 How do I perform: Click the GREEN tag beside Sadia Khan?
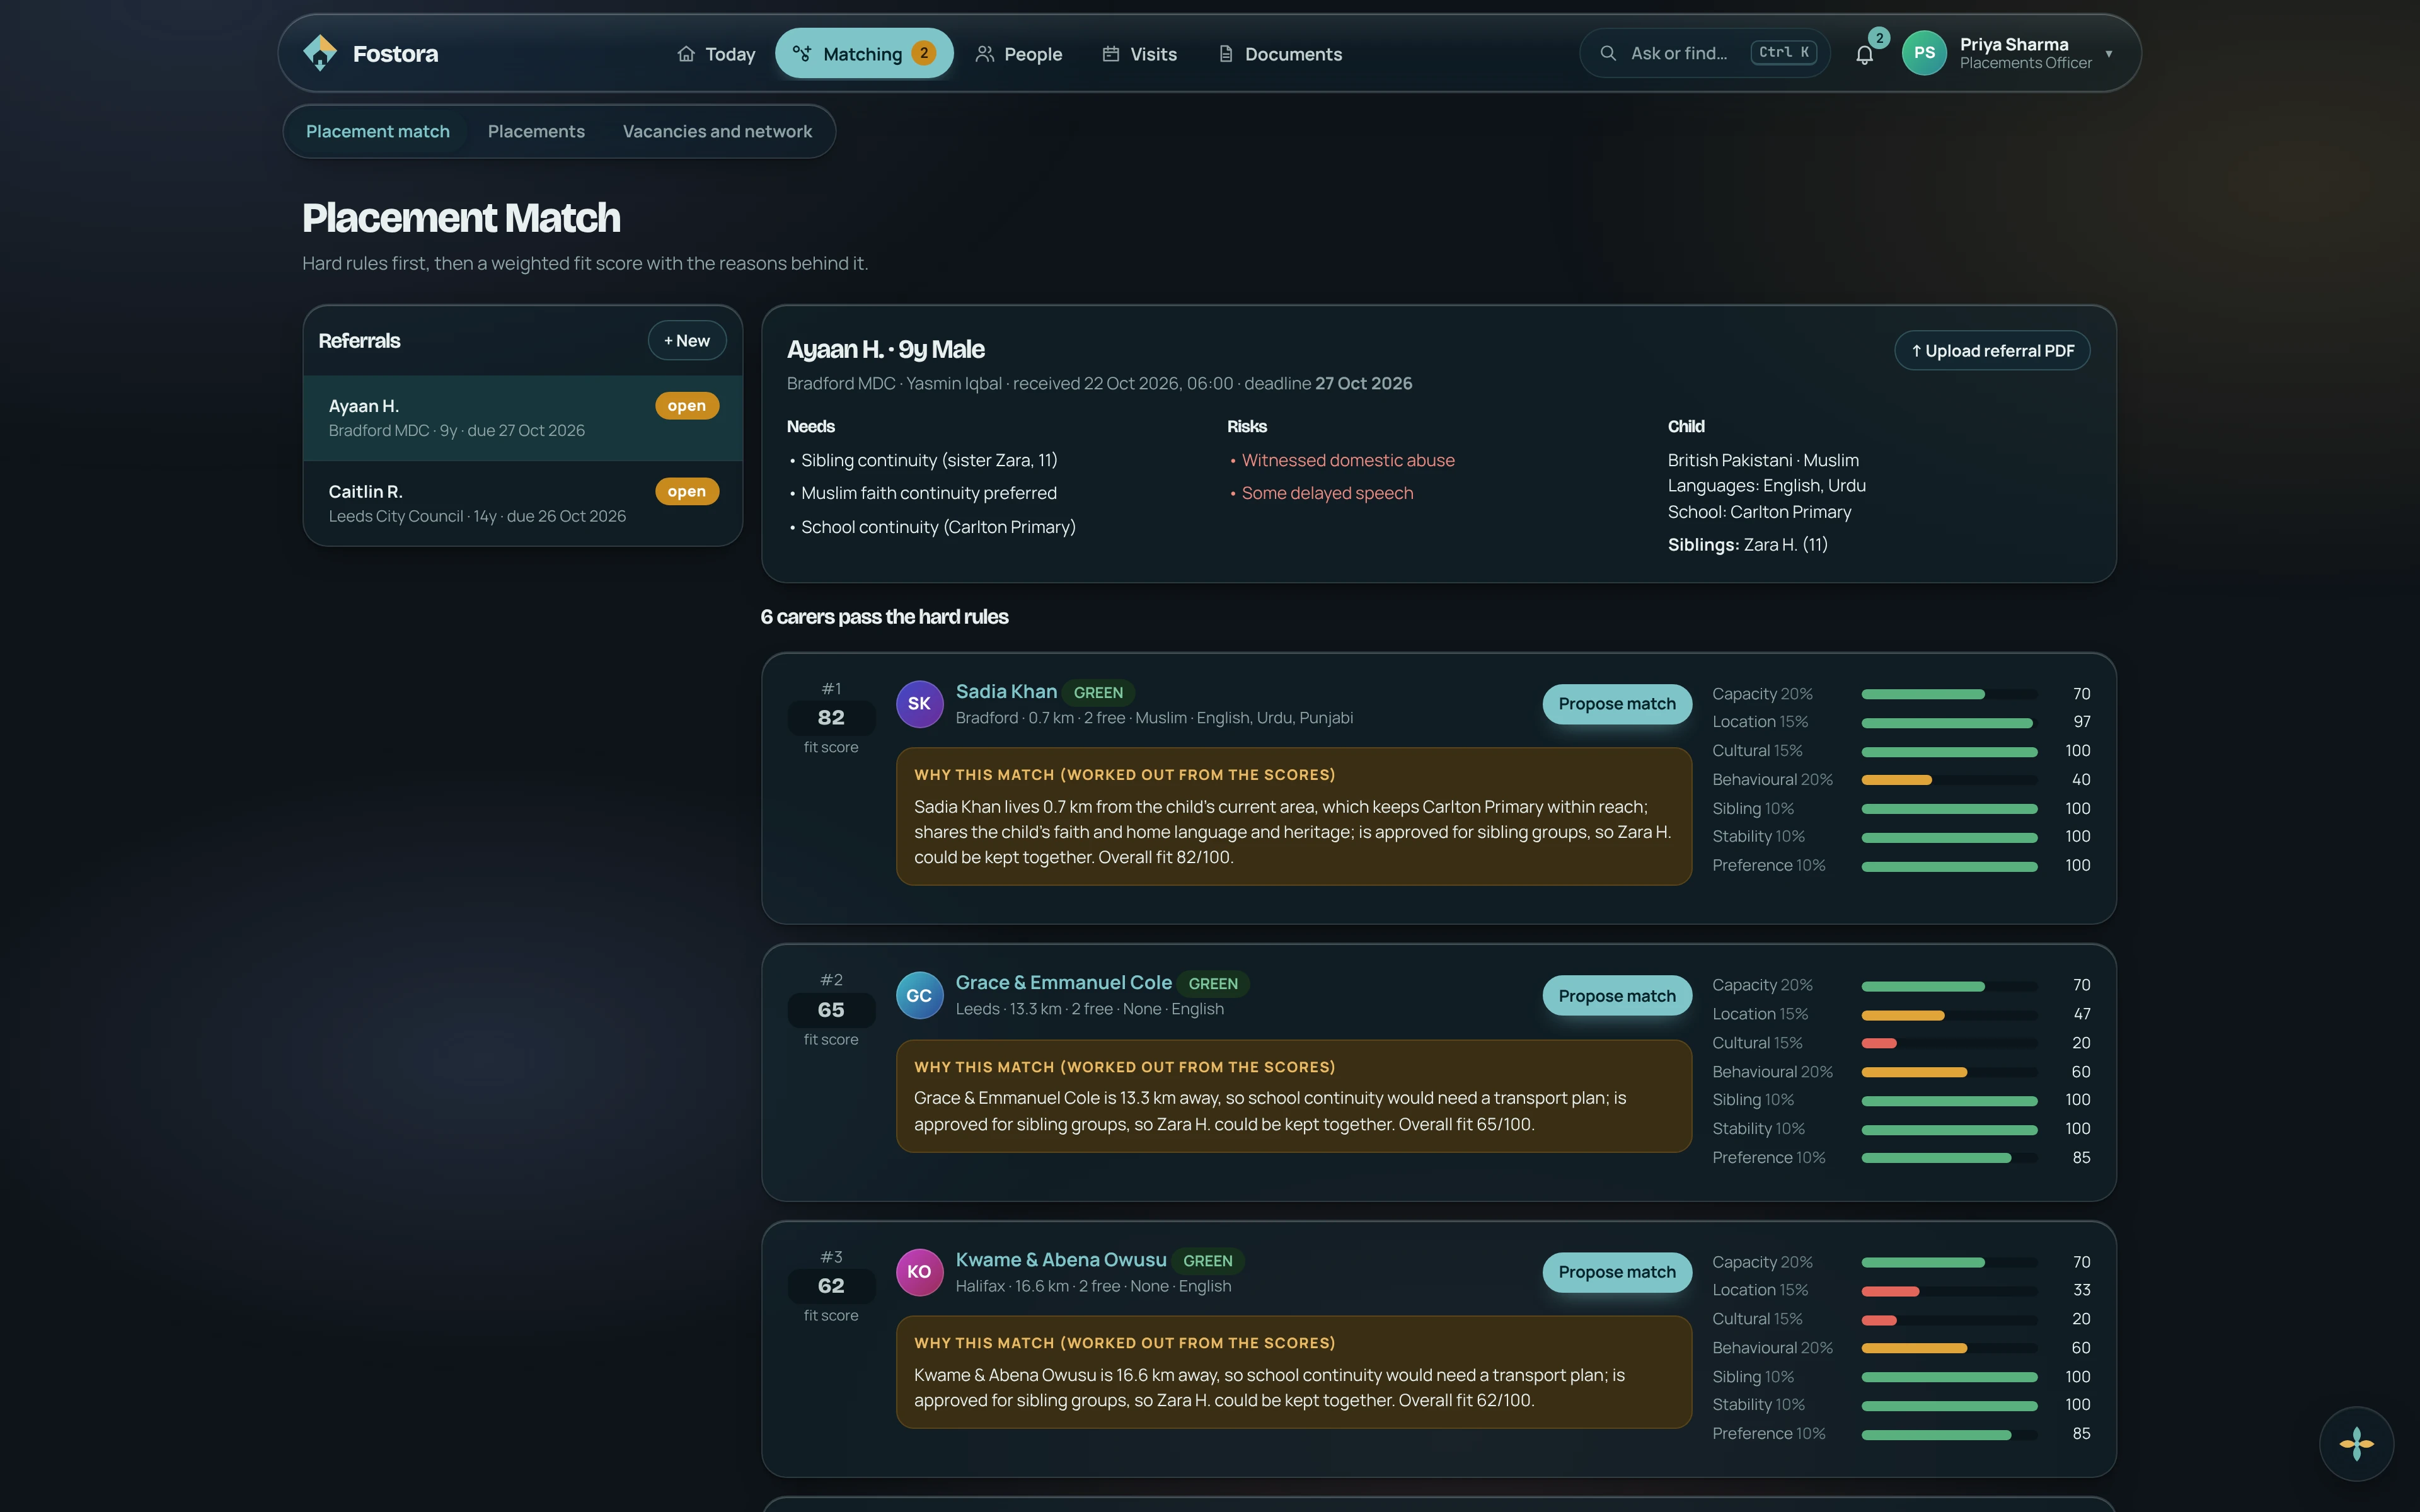point(1098,692)
